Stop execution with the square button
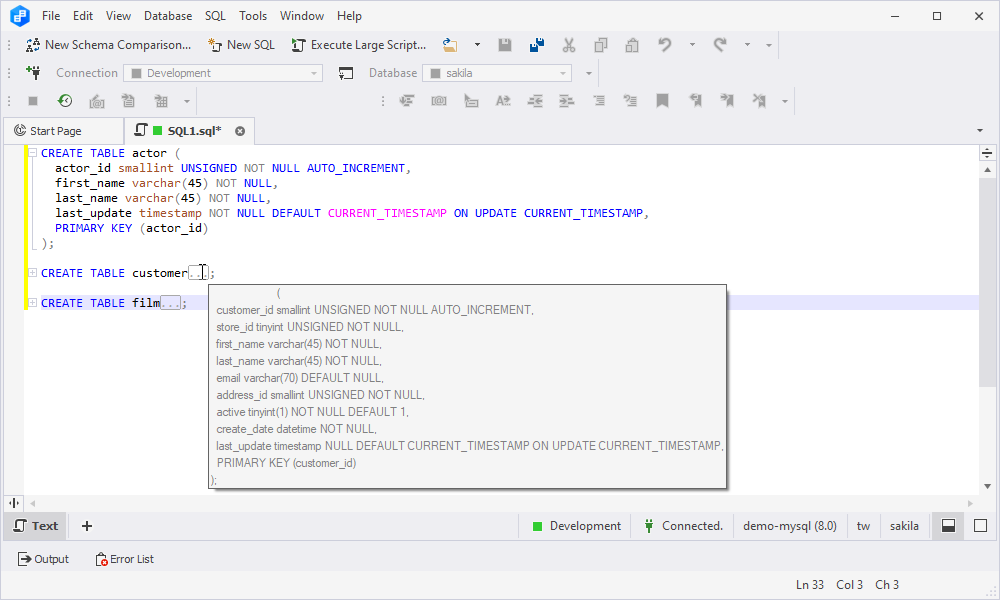The height and width of the screenshot is (600, 1000). point(33,101)
